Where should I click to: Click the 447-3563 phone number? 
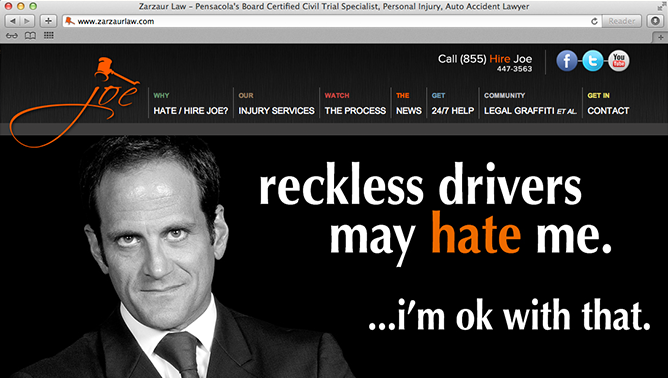[x=514, y=69]
